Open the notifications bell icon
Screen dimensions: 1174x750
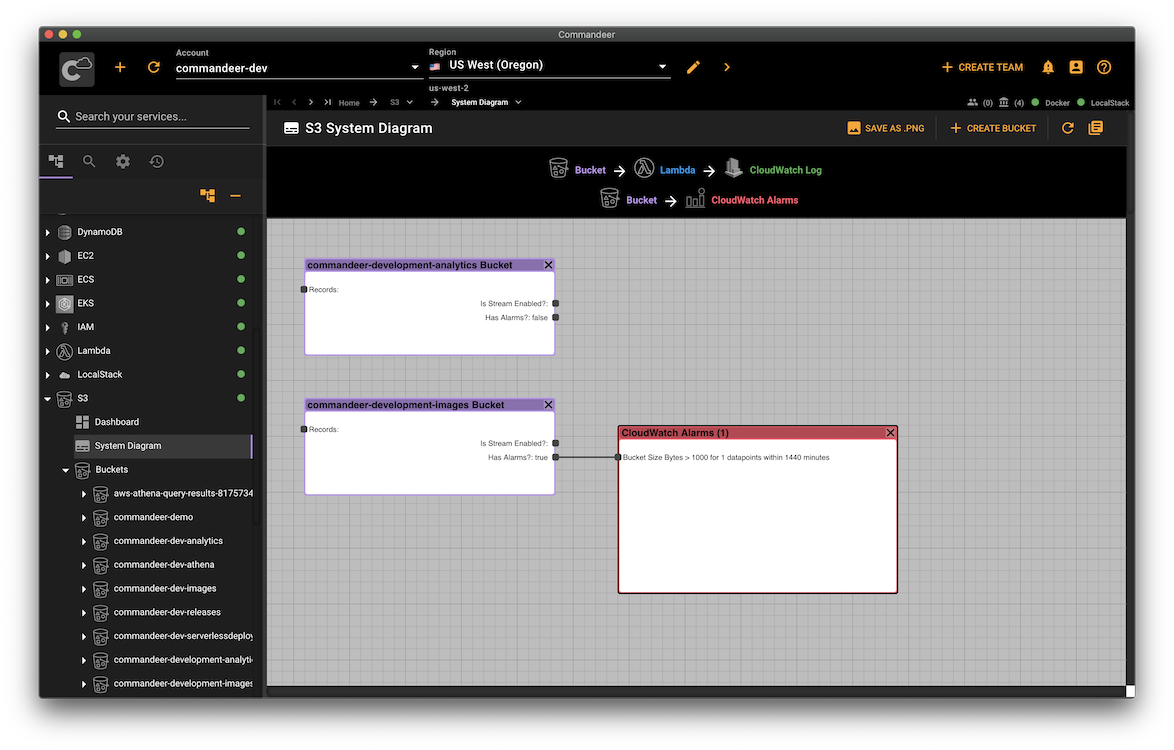[1048, 67]
